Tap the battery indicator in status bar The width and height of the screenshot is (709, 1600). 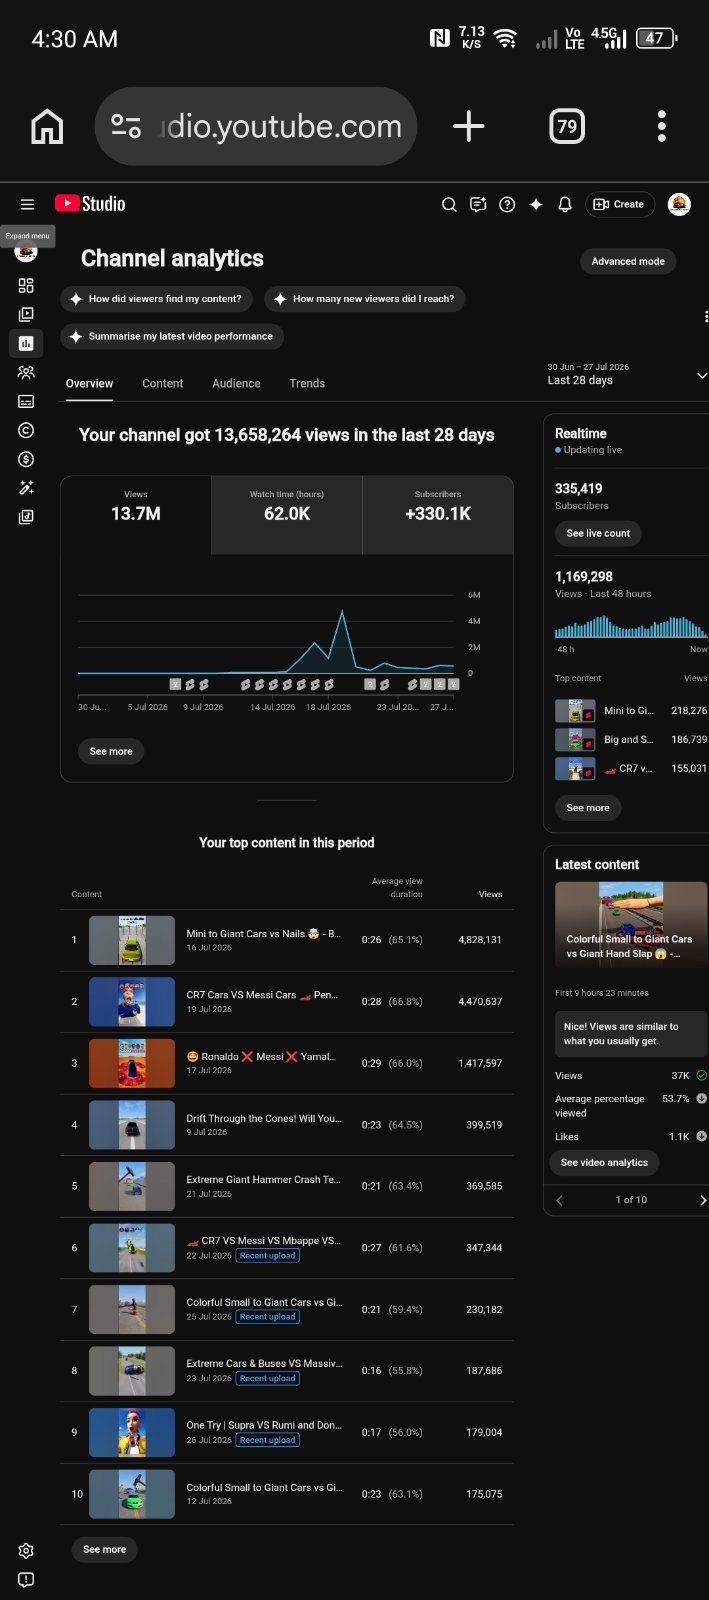point(656,39)
